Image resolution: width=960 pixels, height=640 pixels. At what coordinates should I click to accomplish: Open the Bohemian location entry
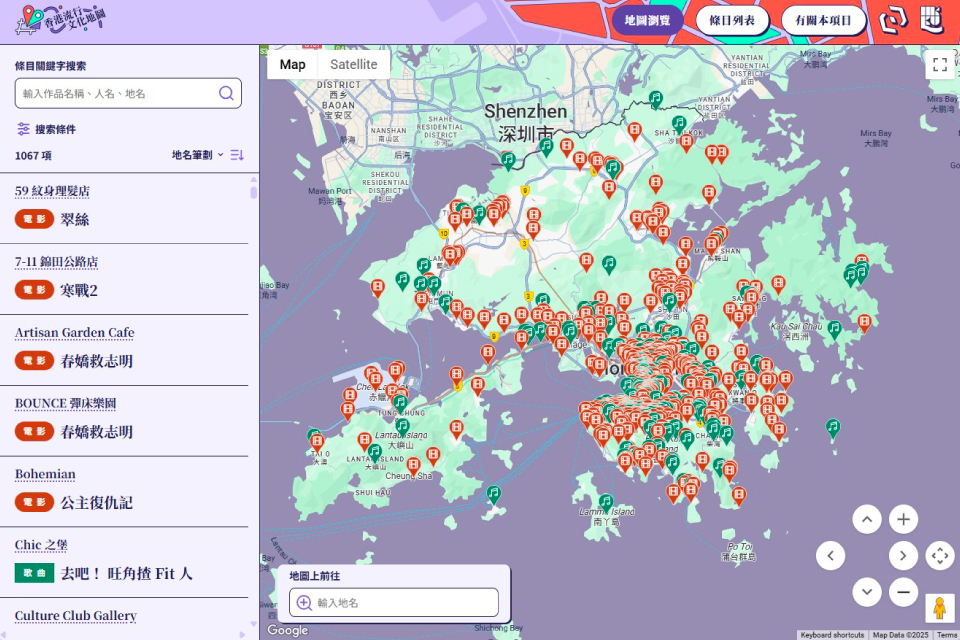pos(45,474)
